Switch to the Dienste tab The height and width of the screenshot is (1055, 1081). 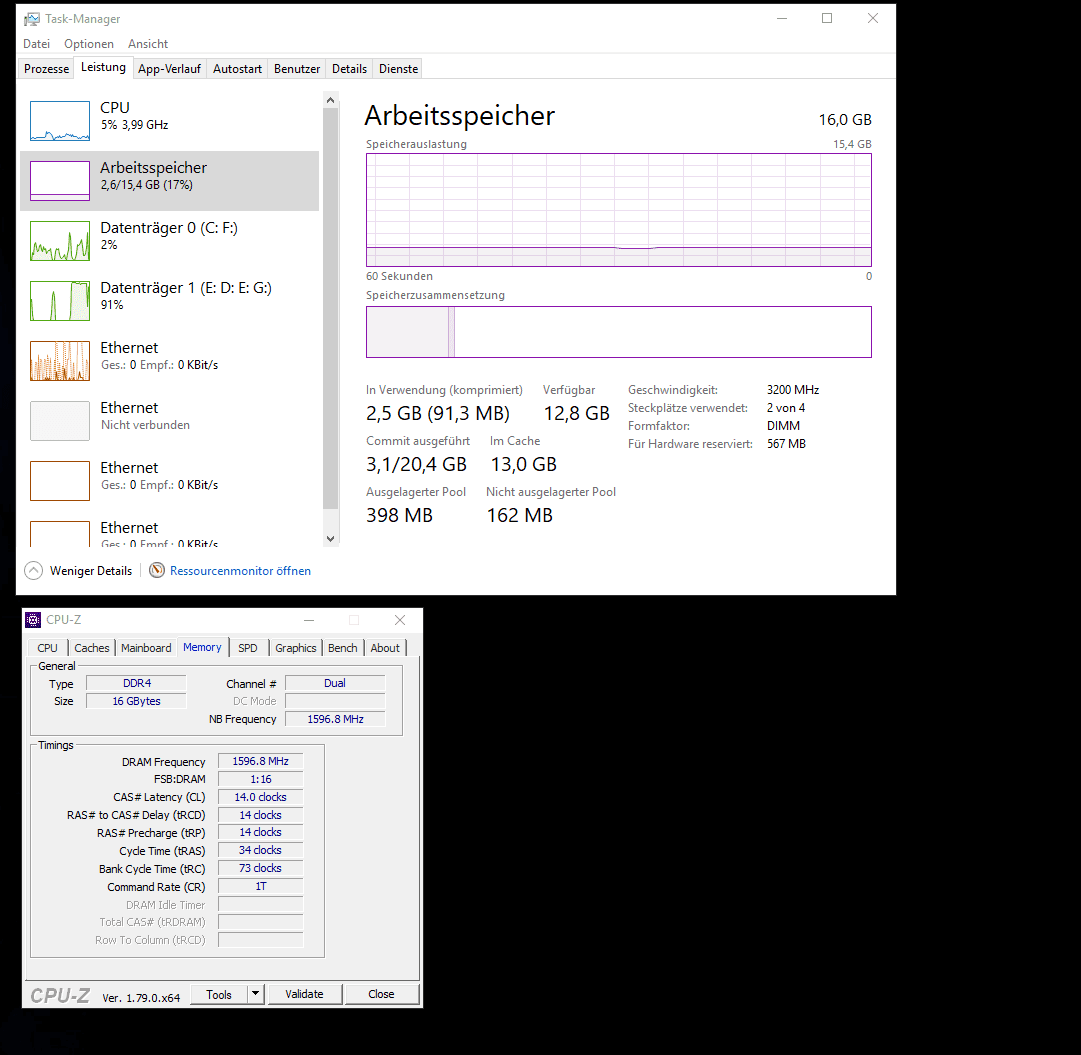[398, 69]
